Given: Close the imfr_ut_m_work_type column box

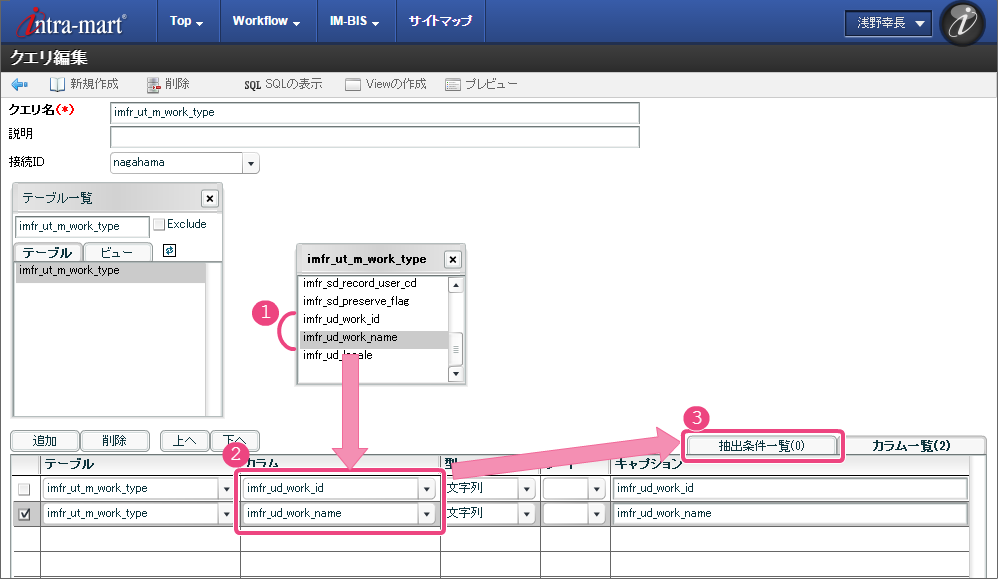Looking at the screenshot, I should point(453,260).
